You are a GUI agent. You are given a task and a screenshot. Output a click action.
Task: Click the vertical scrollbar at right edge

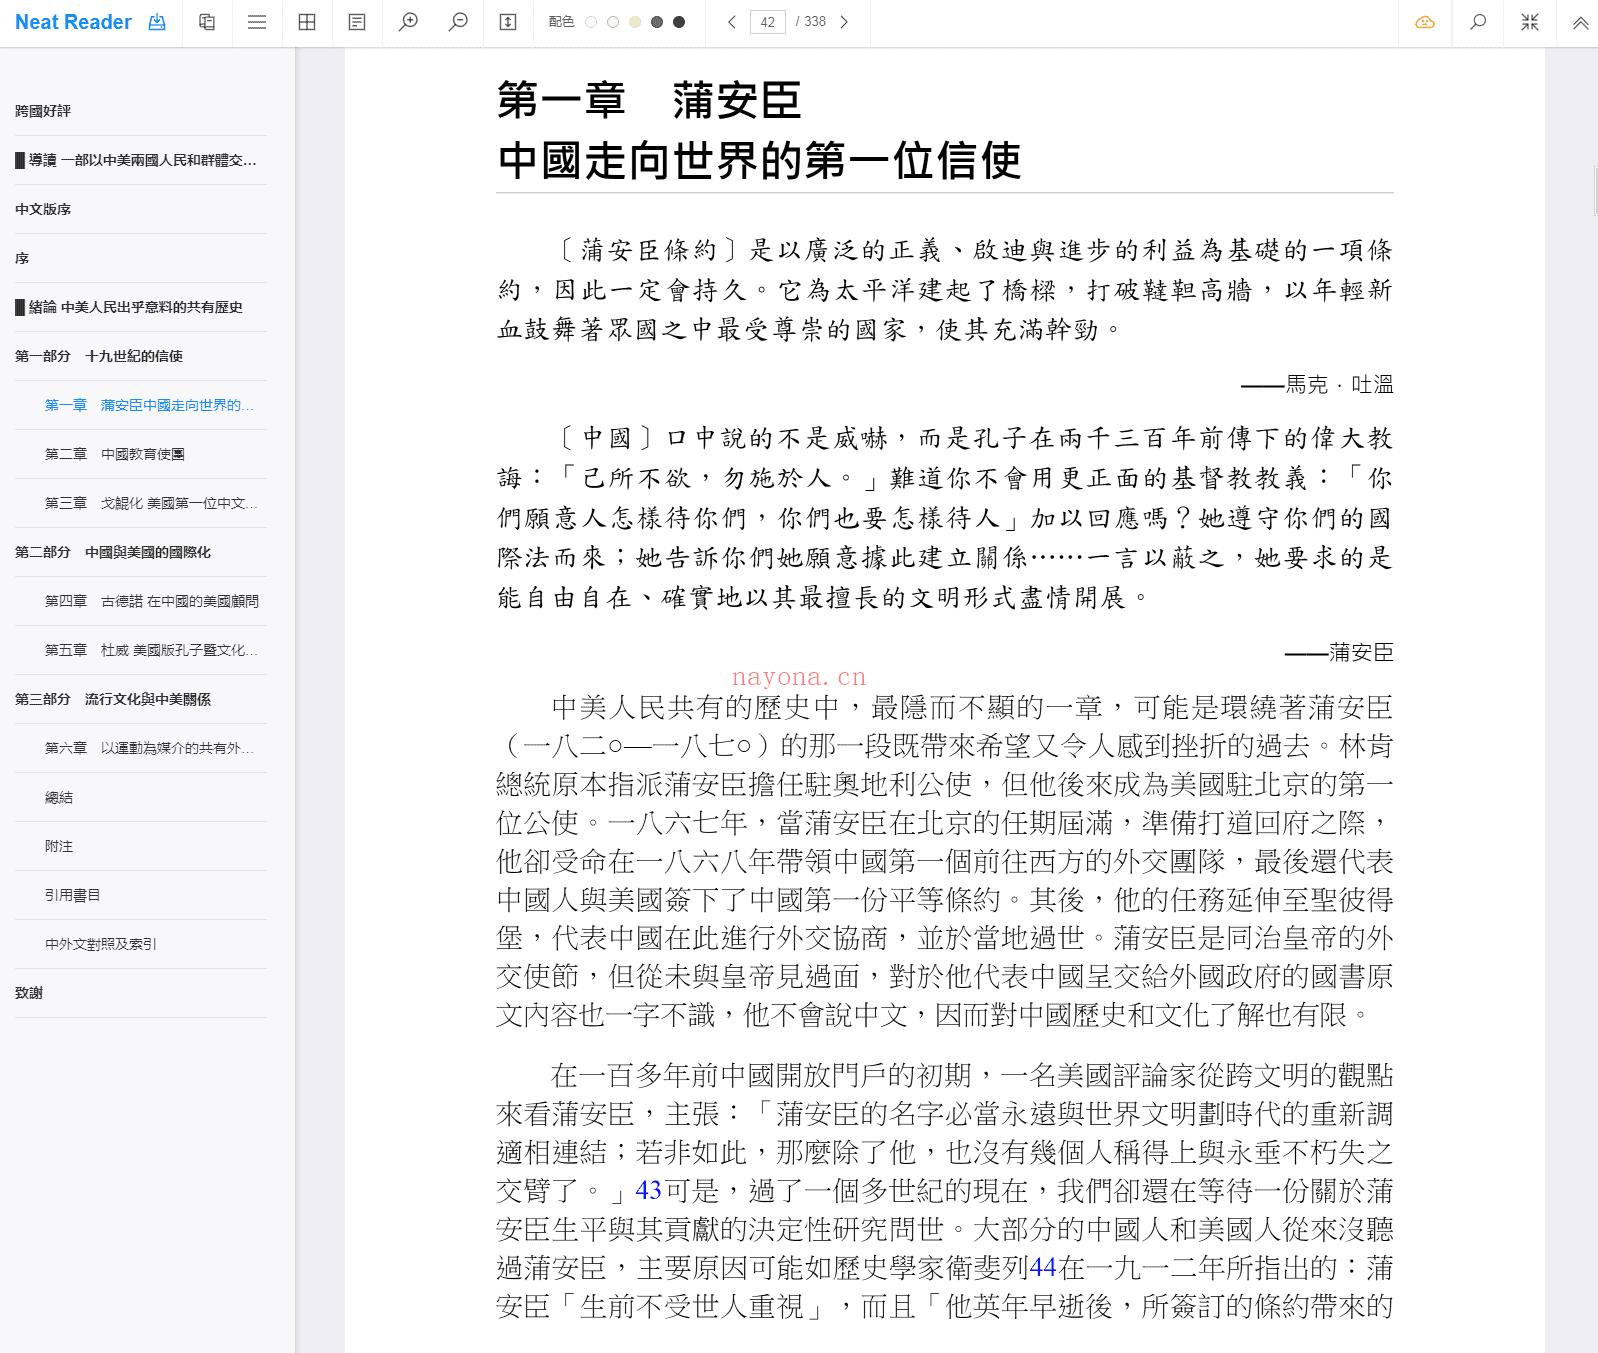pyautogui.click(x=1595, y=193)
